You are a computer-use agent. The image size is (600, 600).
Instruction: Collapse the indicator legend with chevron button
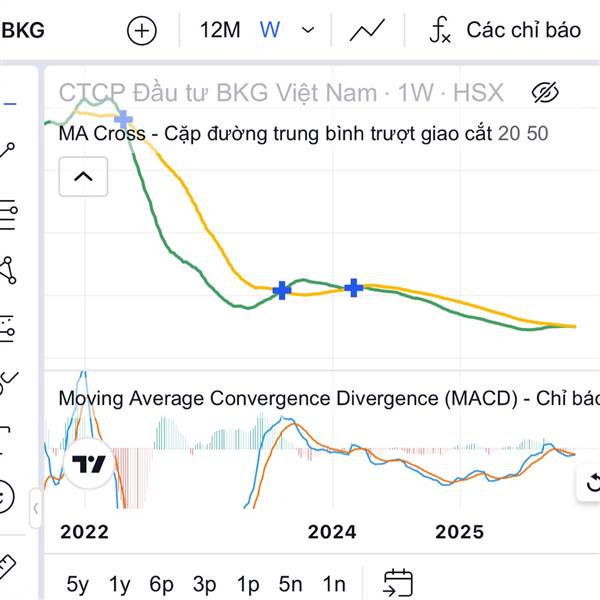84,178
